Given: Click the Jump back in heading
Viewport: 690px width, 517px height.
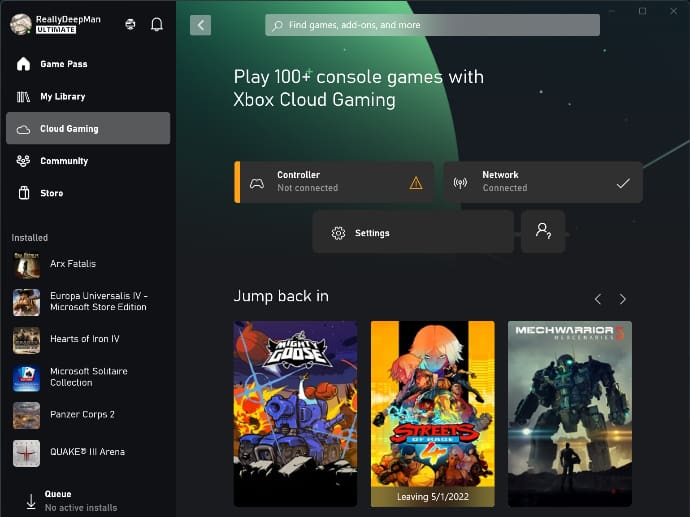Looking at the screenshot, I should point(281,297).
